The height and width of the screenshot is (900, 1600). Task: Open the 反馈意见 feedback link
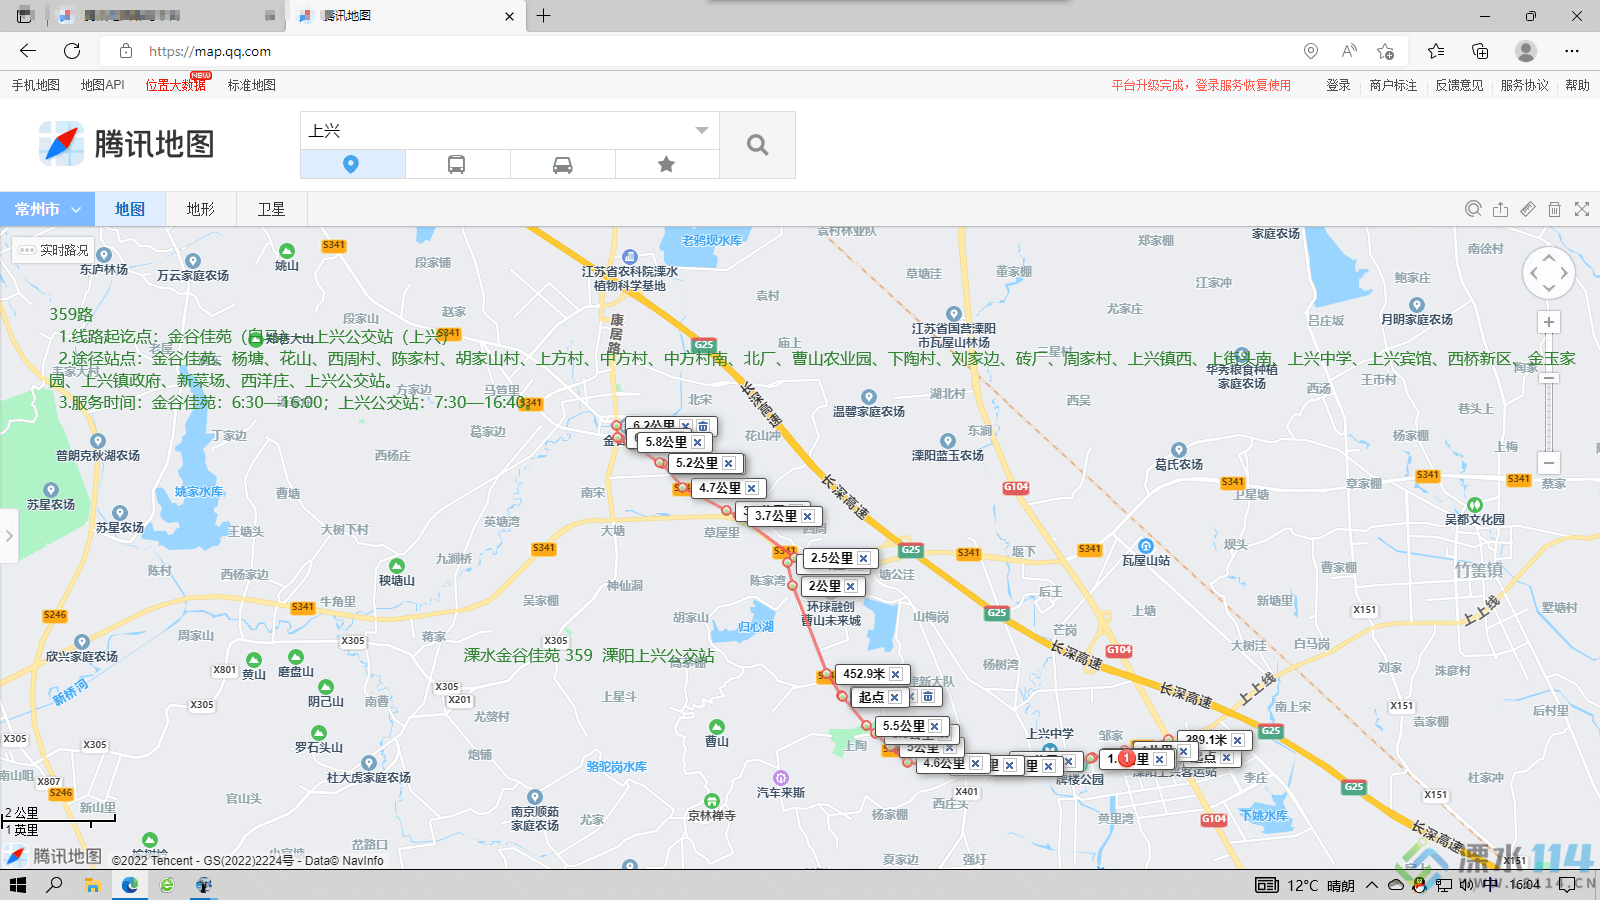click(x=1459, y=85)
